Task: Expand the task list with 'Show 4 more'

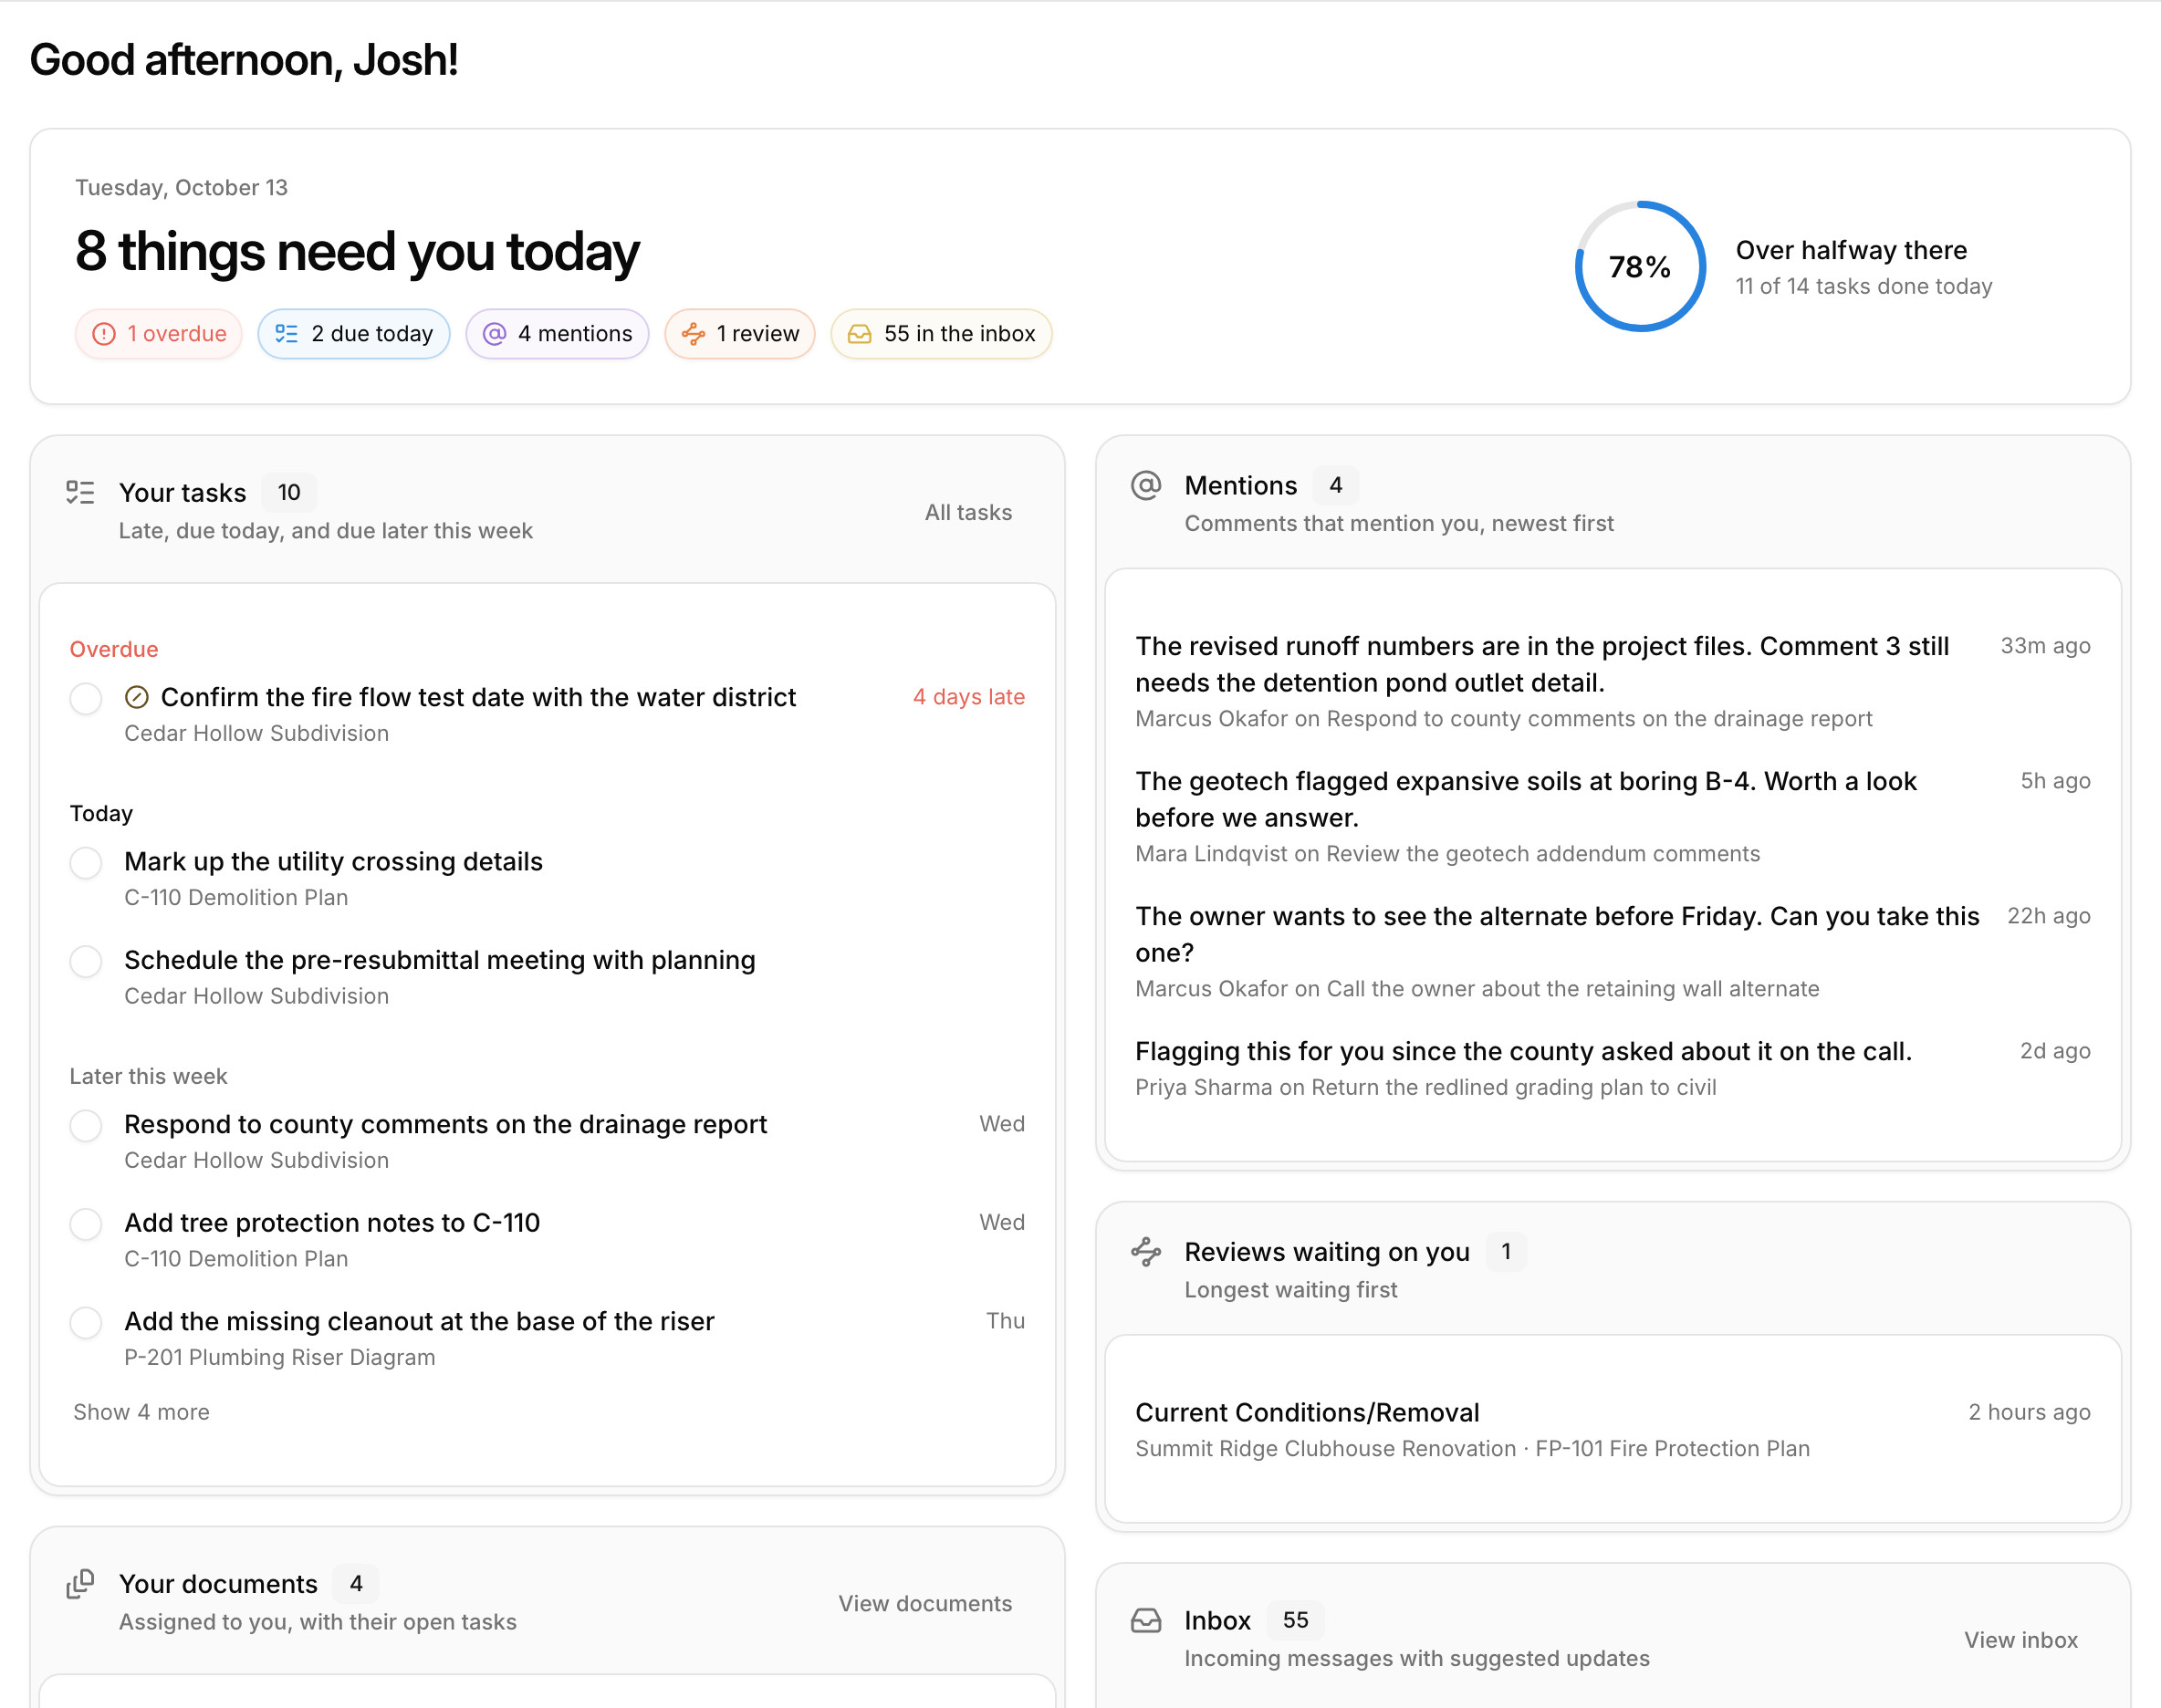Action: [142, 1412]
